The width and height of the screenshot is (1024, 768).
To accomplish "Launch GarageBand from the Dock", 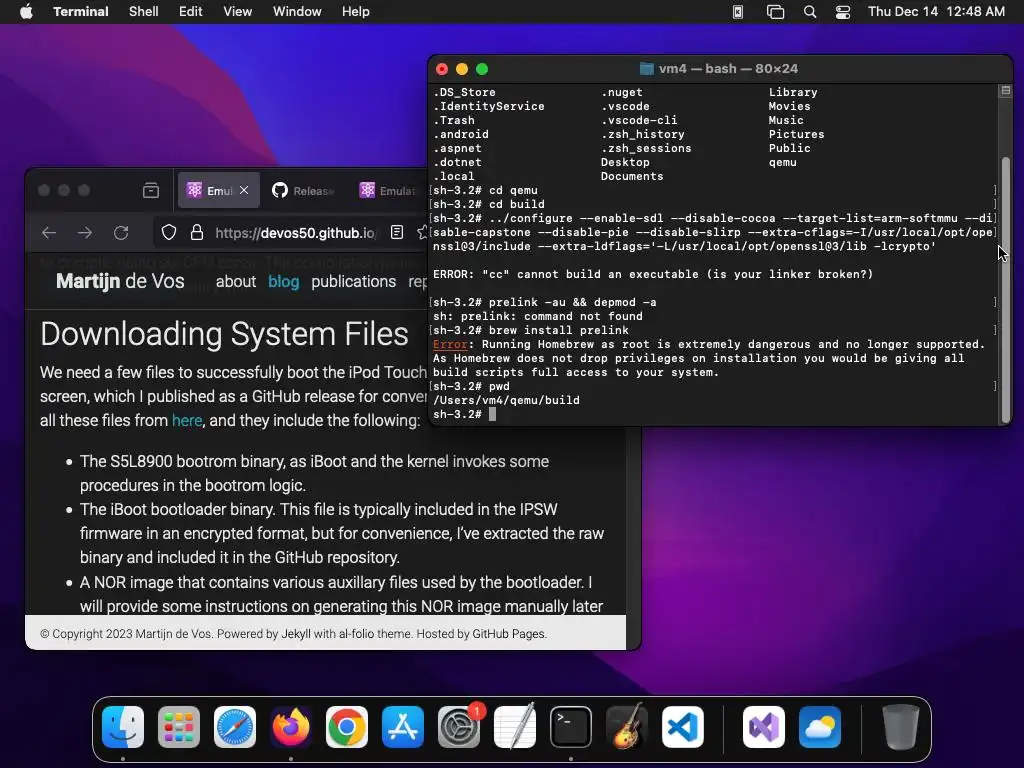I will (627, 727).
